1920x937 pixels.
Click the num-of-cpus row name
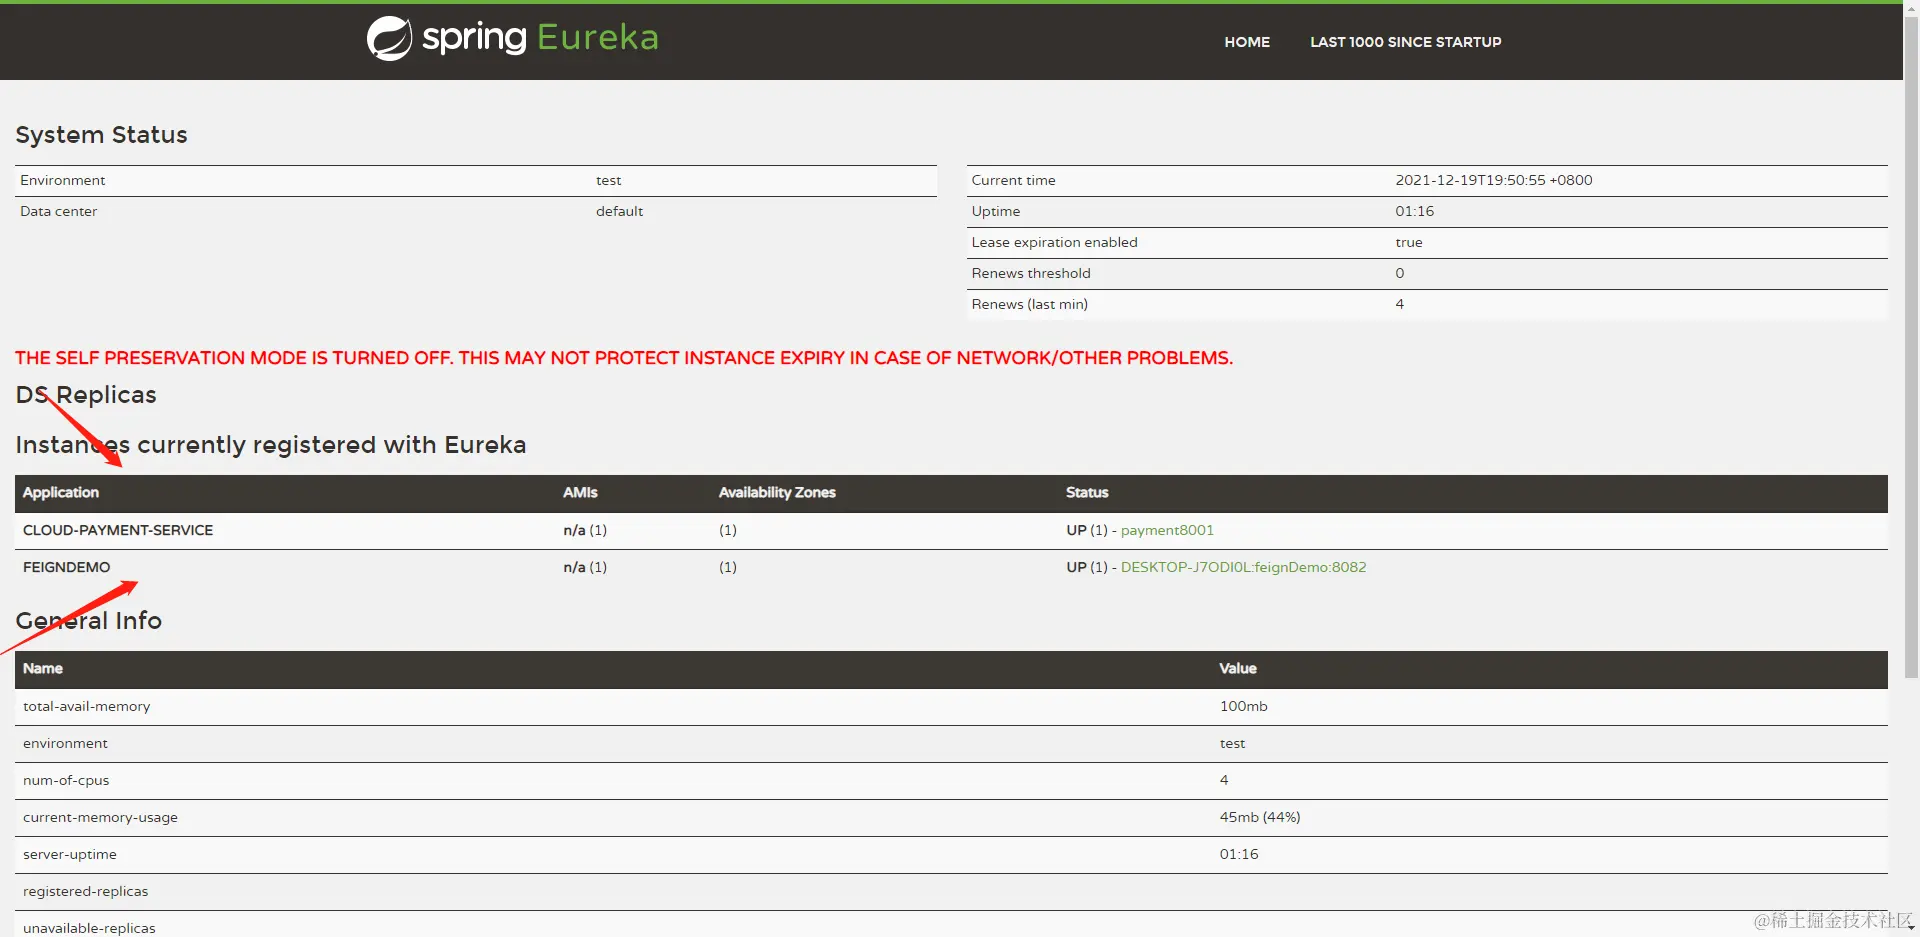(66, 780)
